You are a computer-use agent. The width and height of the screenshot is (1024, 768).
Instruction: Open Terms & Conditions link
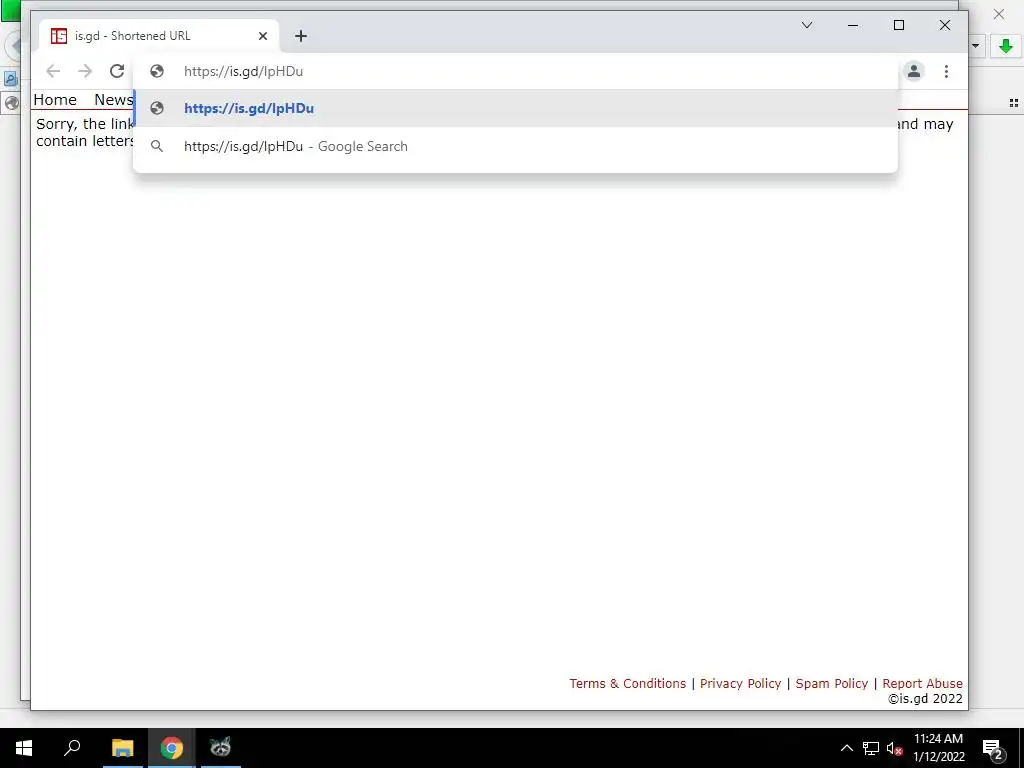pyautogui.click(x=628, y=683)
